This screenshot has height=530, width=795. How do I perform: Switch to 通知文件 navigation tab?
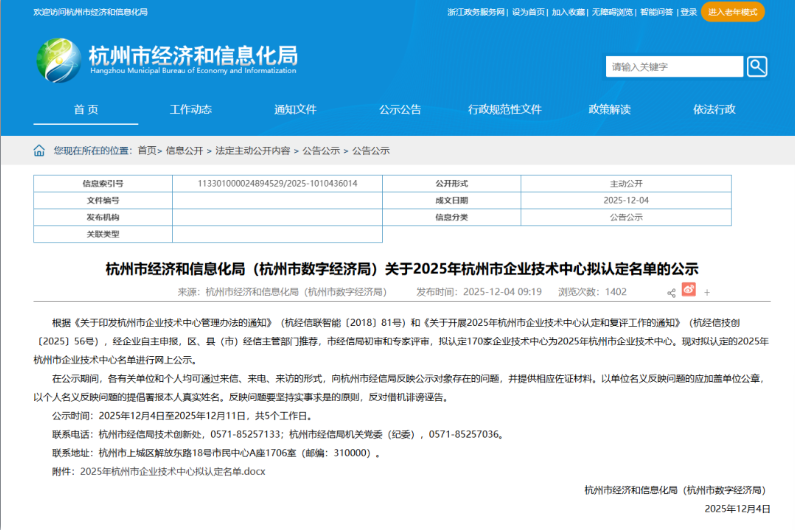[x=295, y=109]
